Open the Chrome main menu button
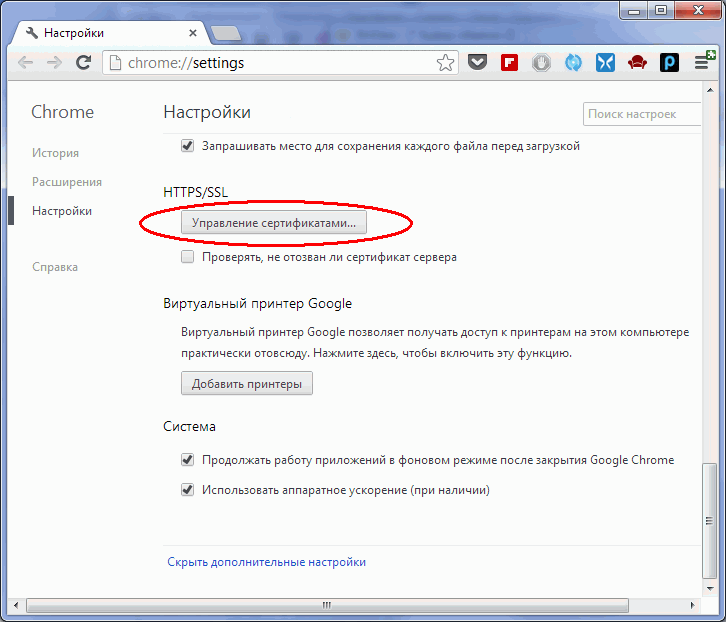Screen dimensions: 726x622 (703, 63)
